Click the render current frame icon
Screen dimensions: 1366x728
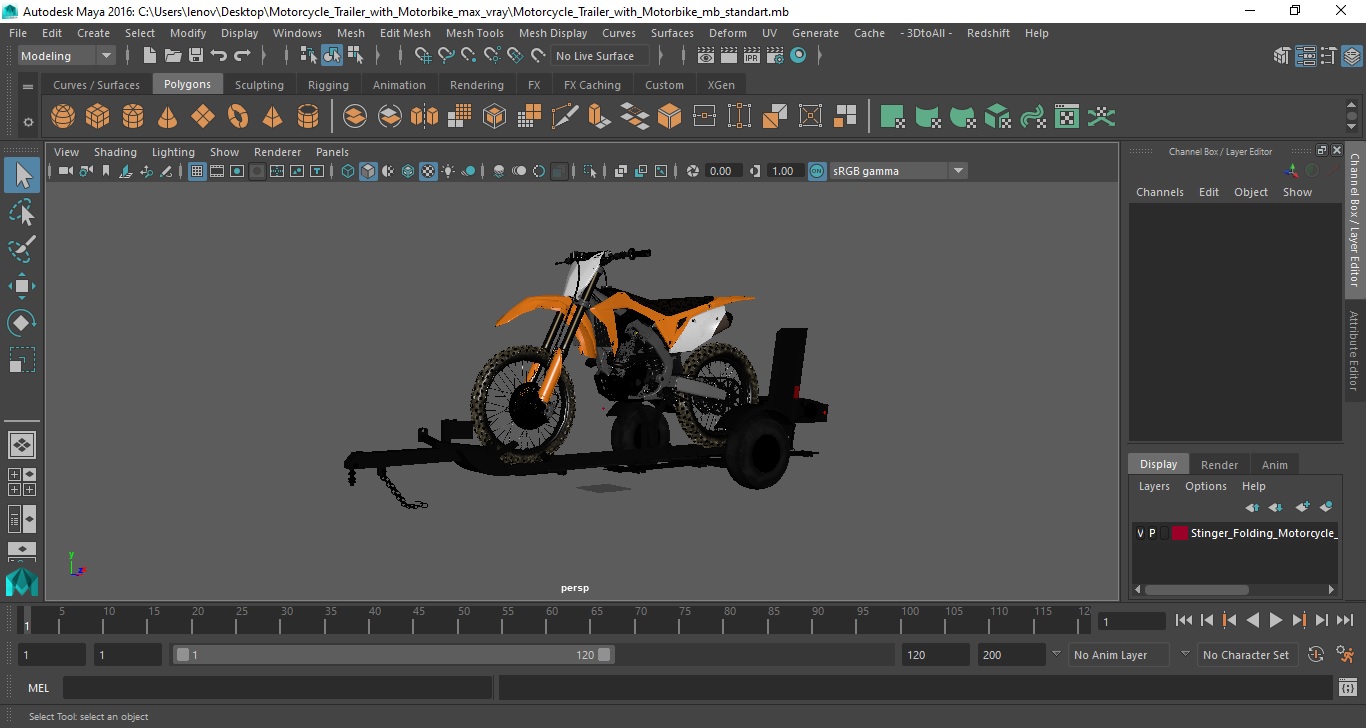click(728, 56)
